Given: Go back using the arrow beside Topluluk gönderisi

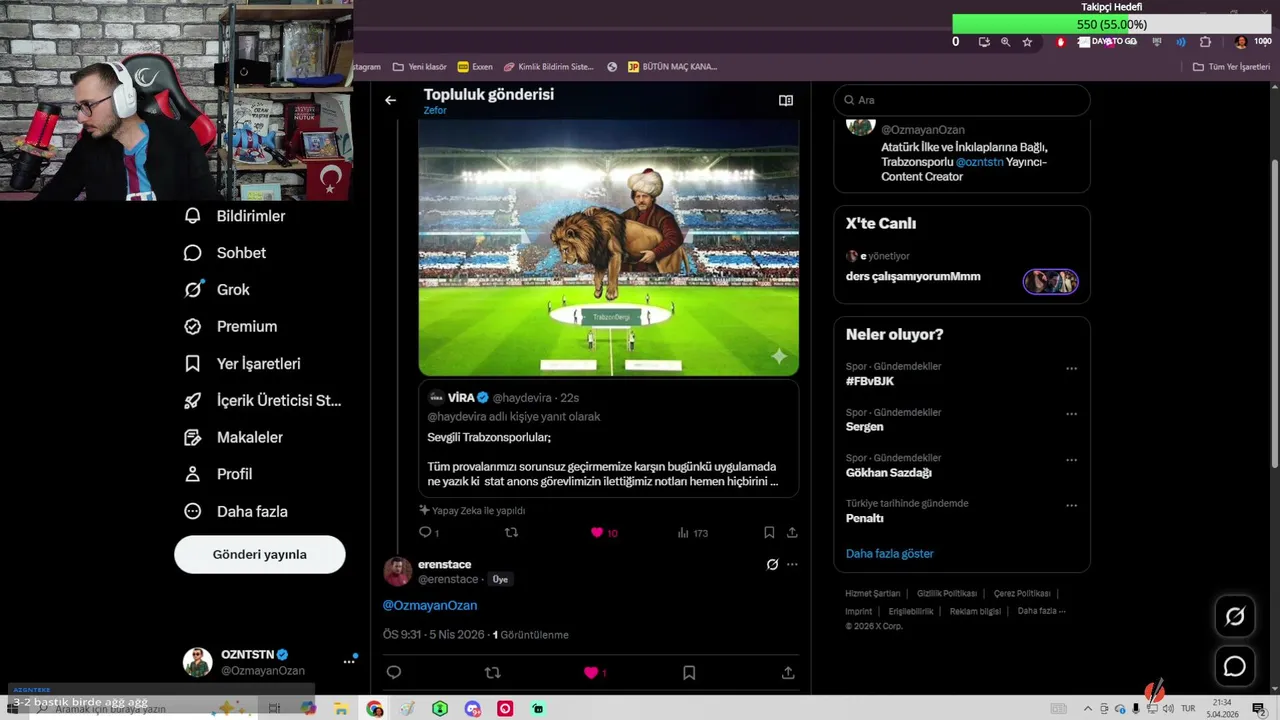Looking at the screenshot, I should [x=390, y=100].
